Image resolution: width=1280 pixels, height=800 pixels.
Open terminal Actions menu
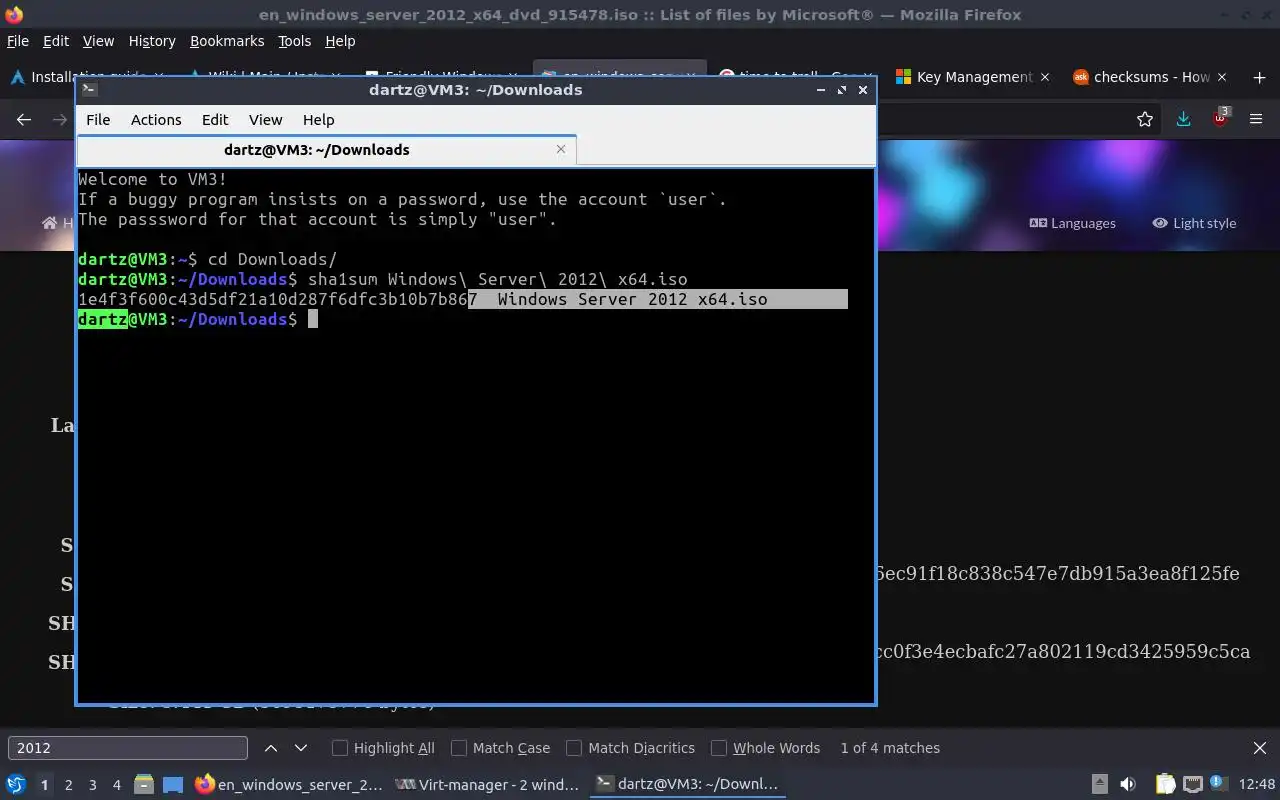(x=156, y=119)
